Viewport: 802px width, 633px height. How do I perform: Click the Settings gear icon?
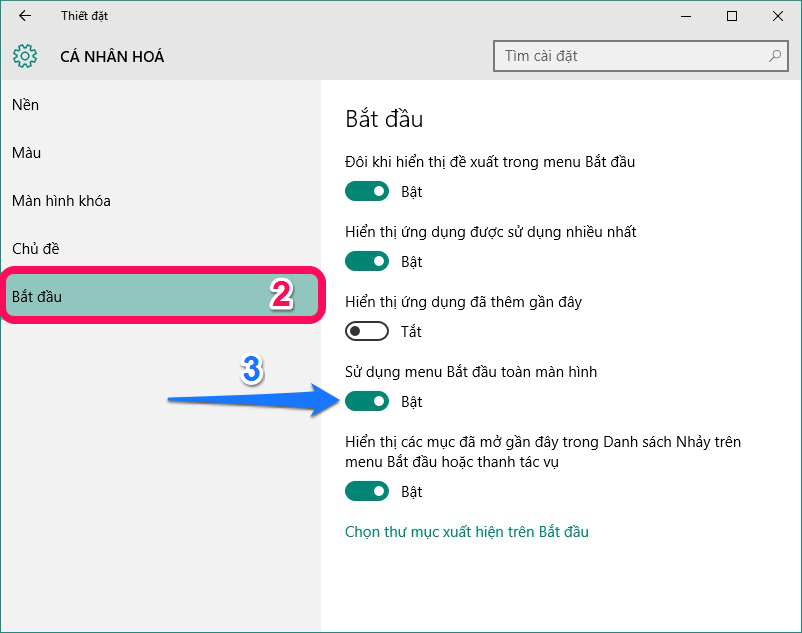pyautogui.click(x=24, y=56)
